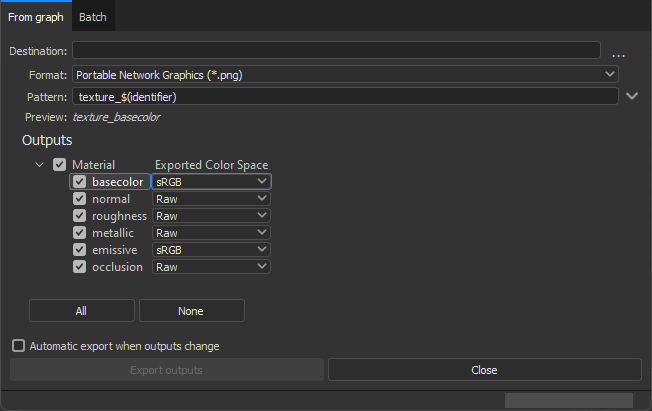Screen dimensions: 652x411
Task: Select the From graph tab
Action: pyautogui.click(x=36, y=17)
